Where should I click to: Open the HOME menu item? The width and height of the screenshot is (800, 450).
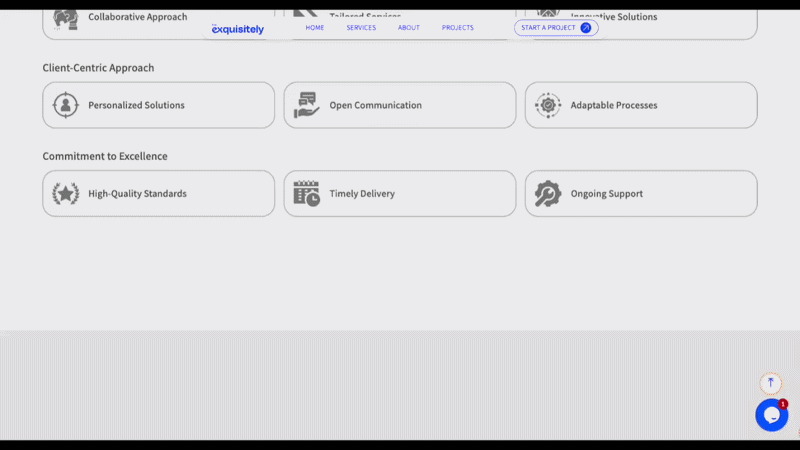point(315,28)
